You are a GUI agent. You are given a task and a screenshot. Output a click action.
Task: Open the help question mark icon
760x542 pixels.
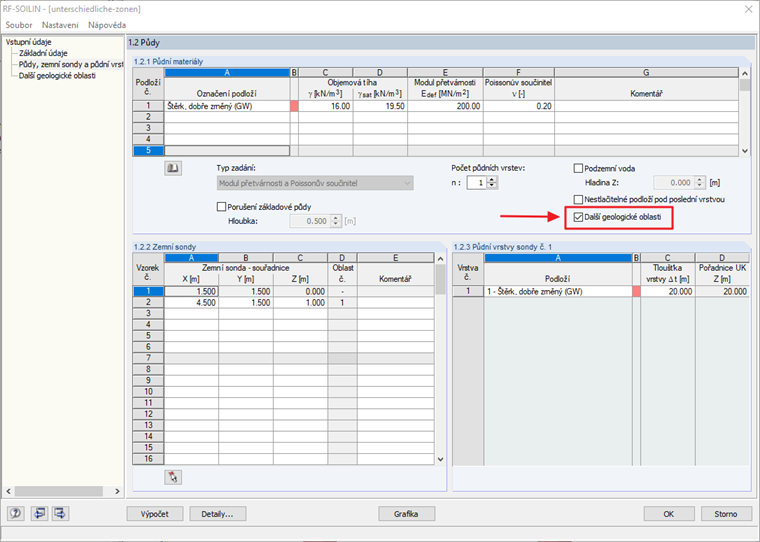click(16, 513)
